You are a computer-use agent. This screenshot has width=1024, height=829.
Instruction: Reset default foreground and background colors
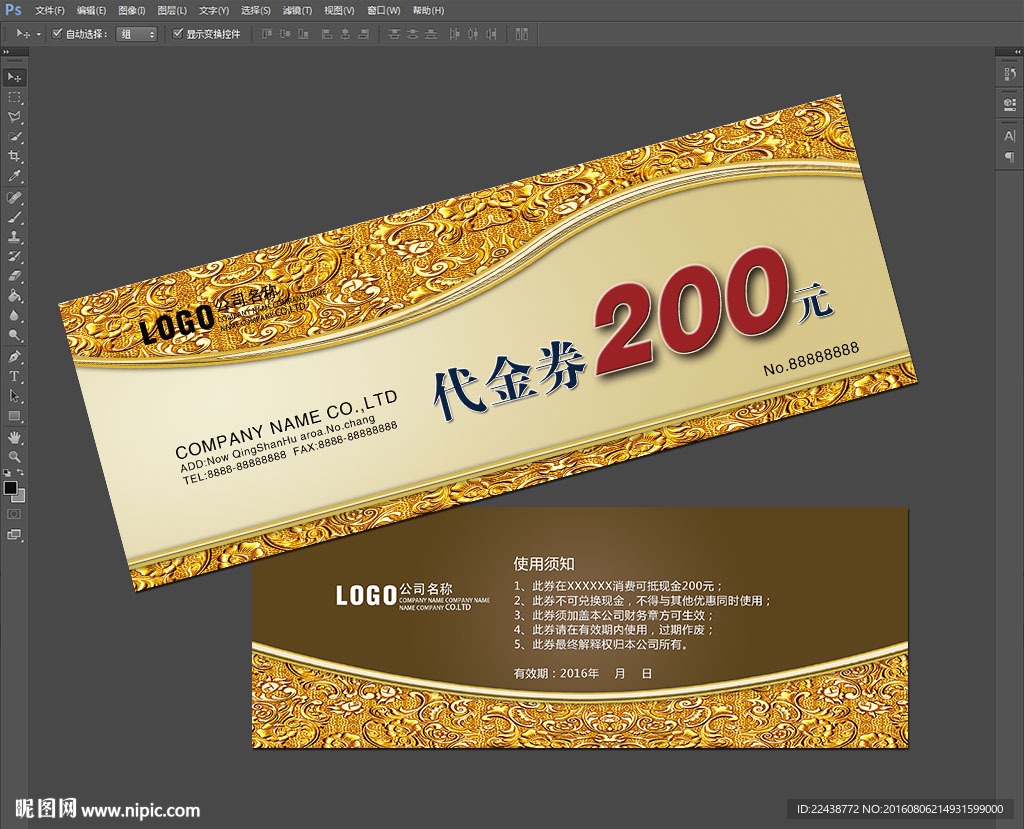(x=7, y=473)
